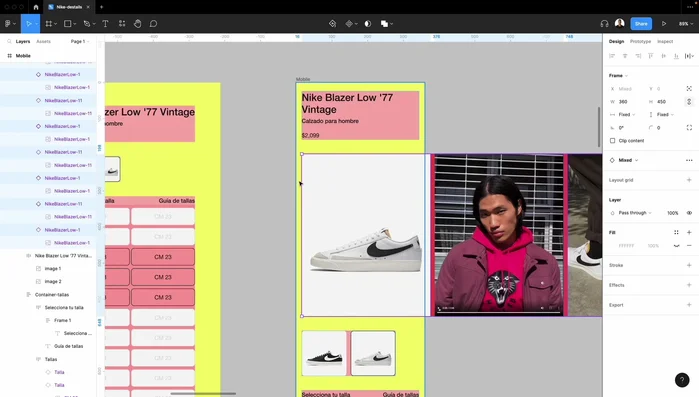Open the Boolean groups icon
Viewport: 699px width, 397px height.
click(384, 24)
